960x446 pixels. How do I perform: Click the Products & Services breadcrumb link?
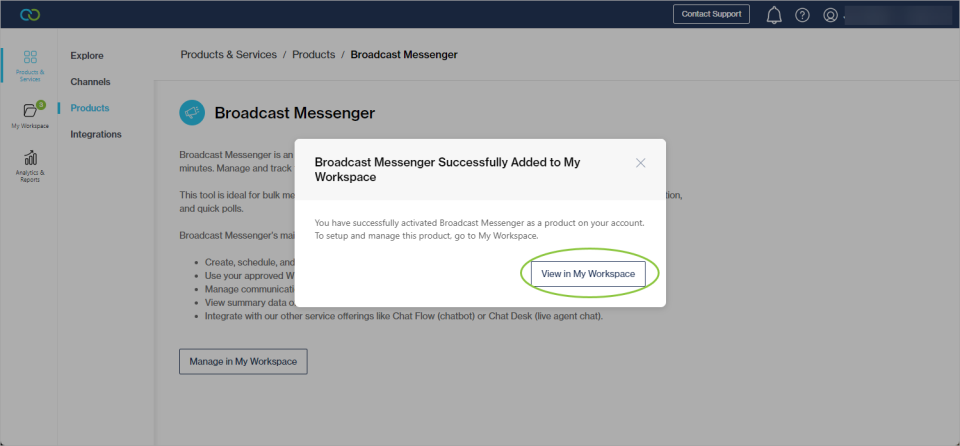point(228,55)
